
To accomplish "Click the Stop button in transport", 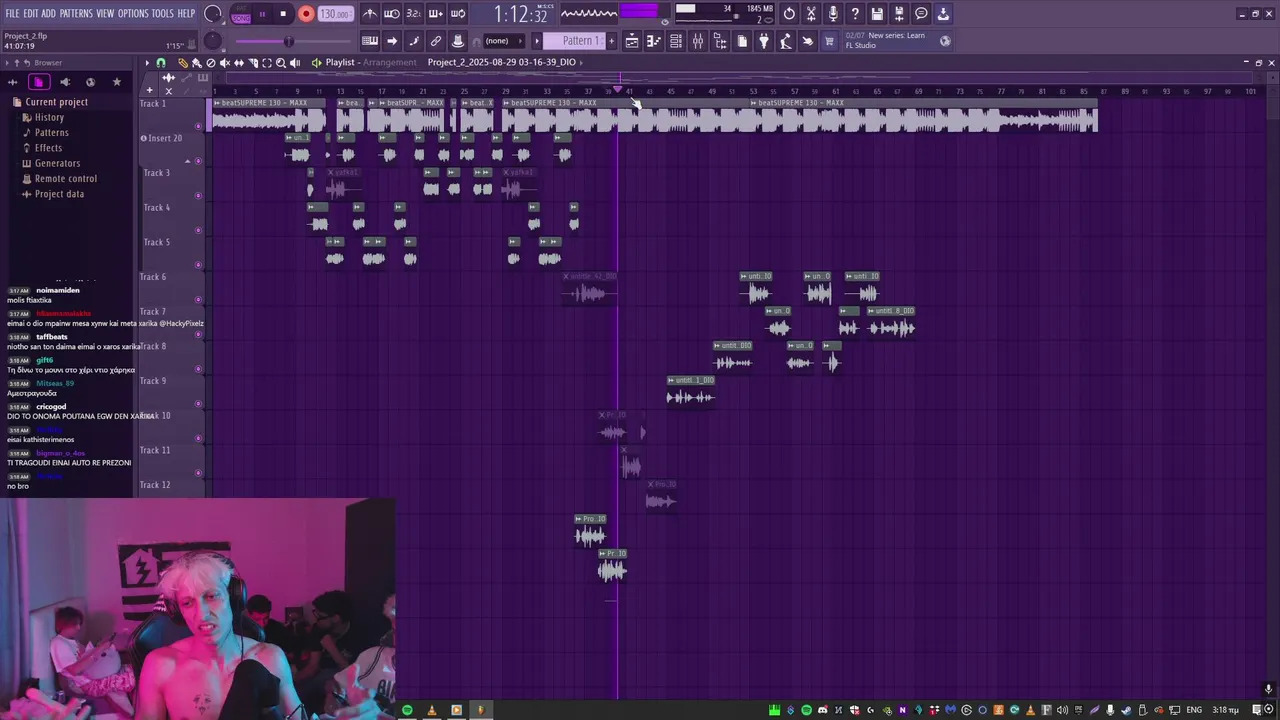I will point(283,14).
